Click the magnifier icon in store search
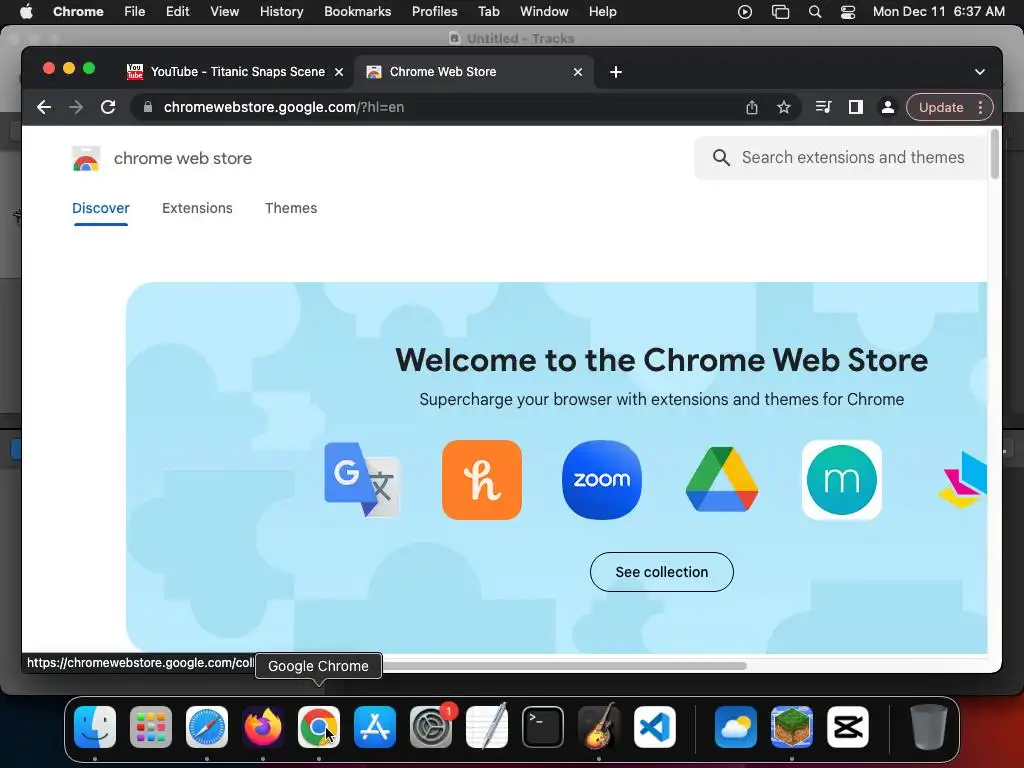1024x768 pixels. 721,157
